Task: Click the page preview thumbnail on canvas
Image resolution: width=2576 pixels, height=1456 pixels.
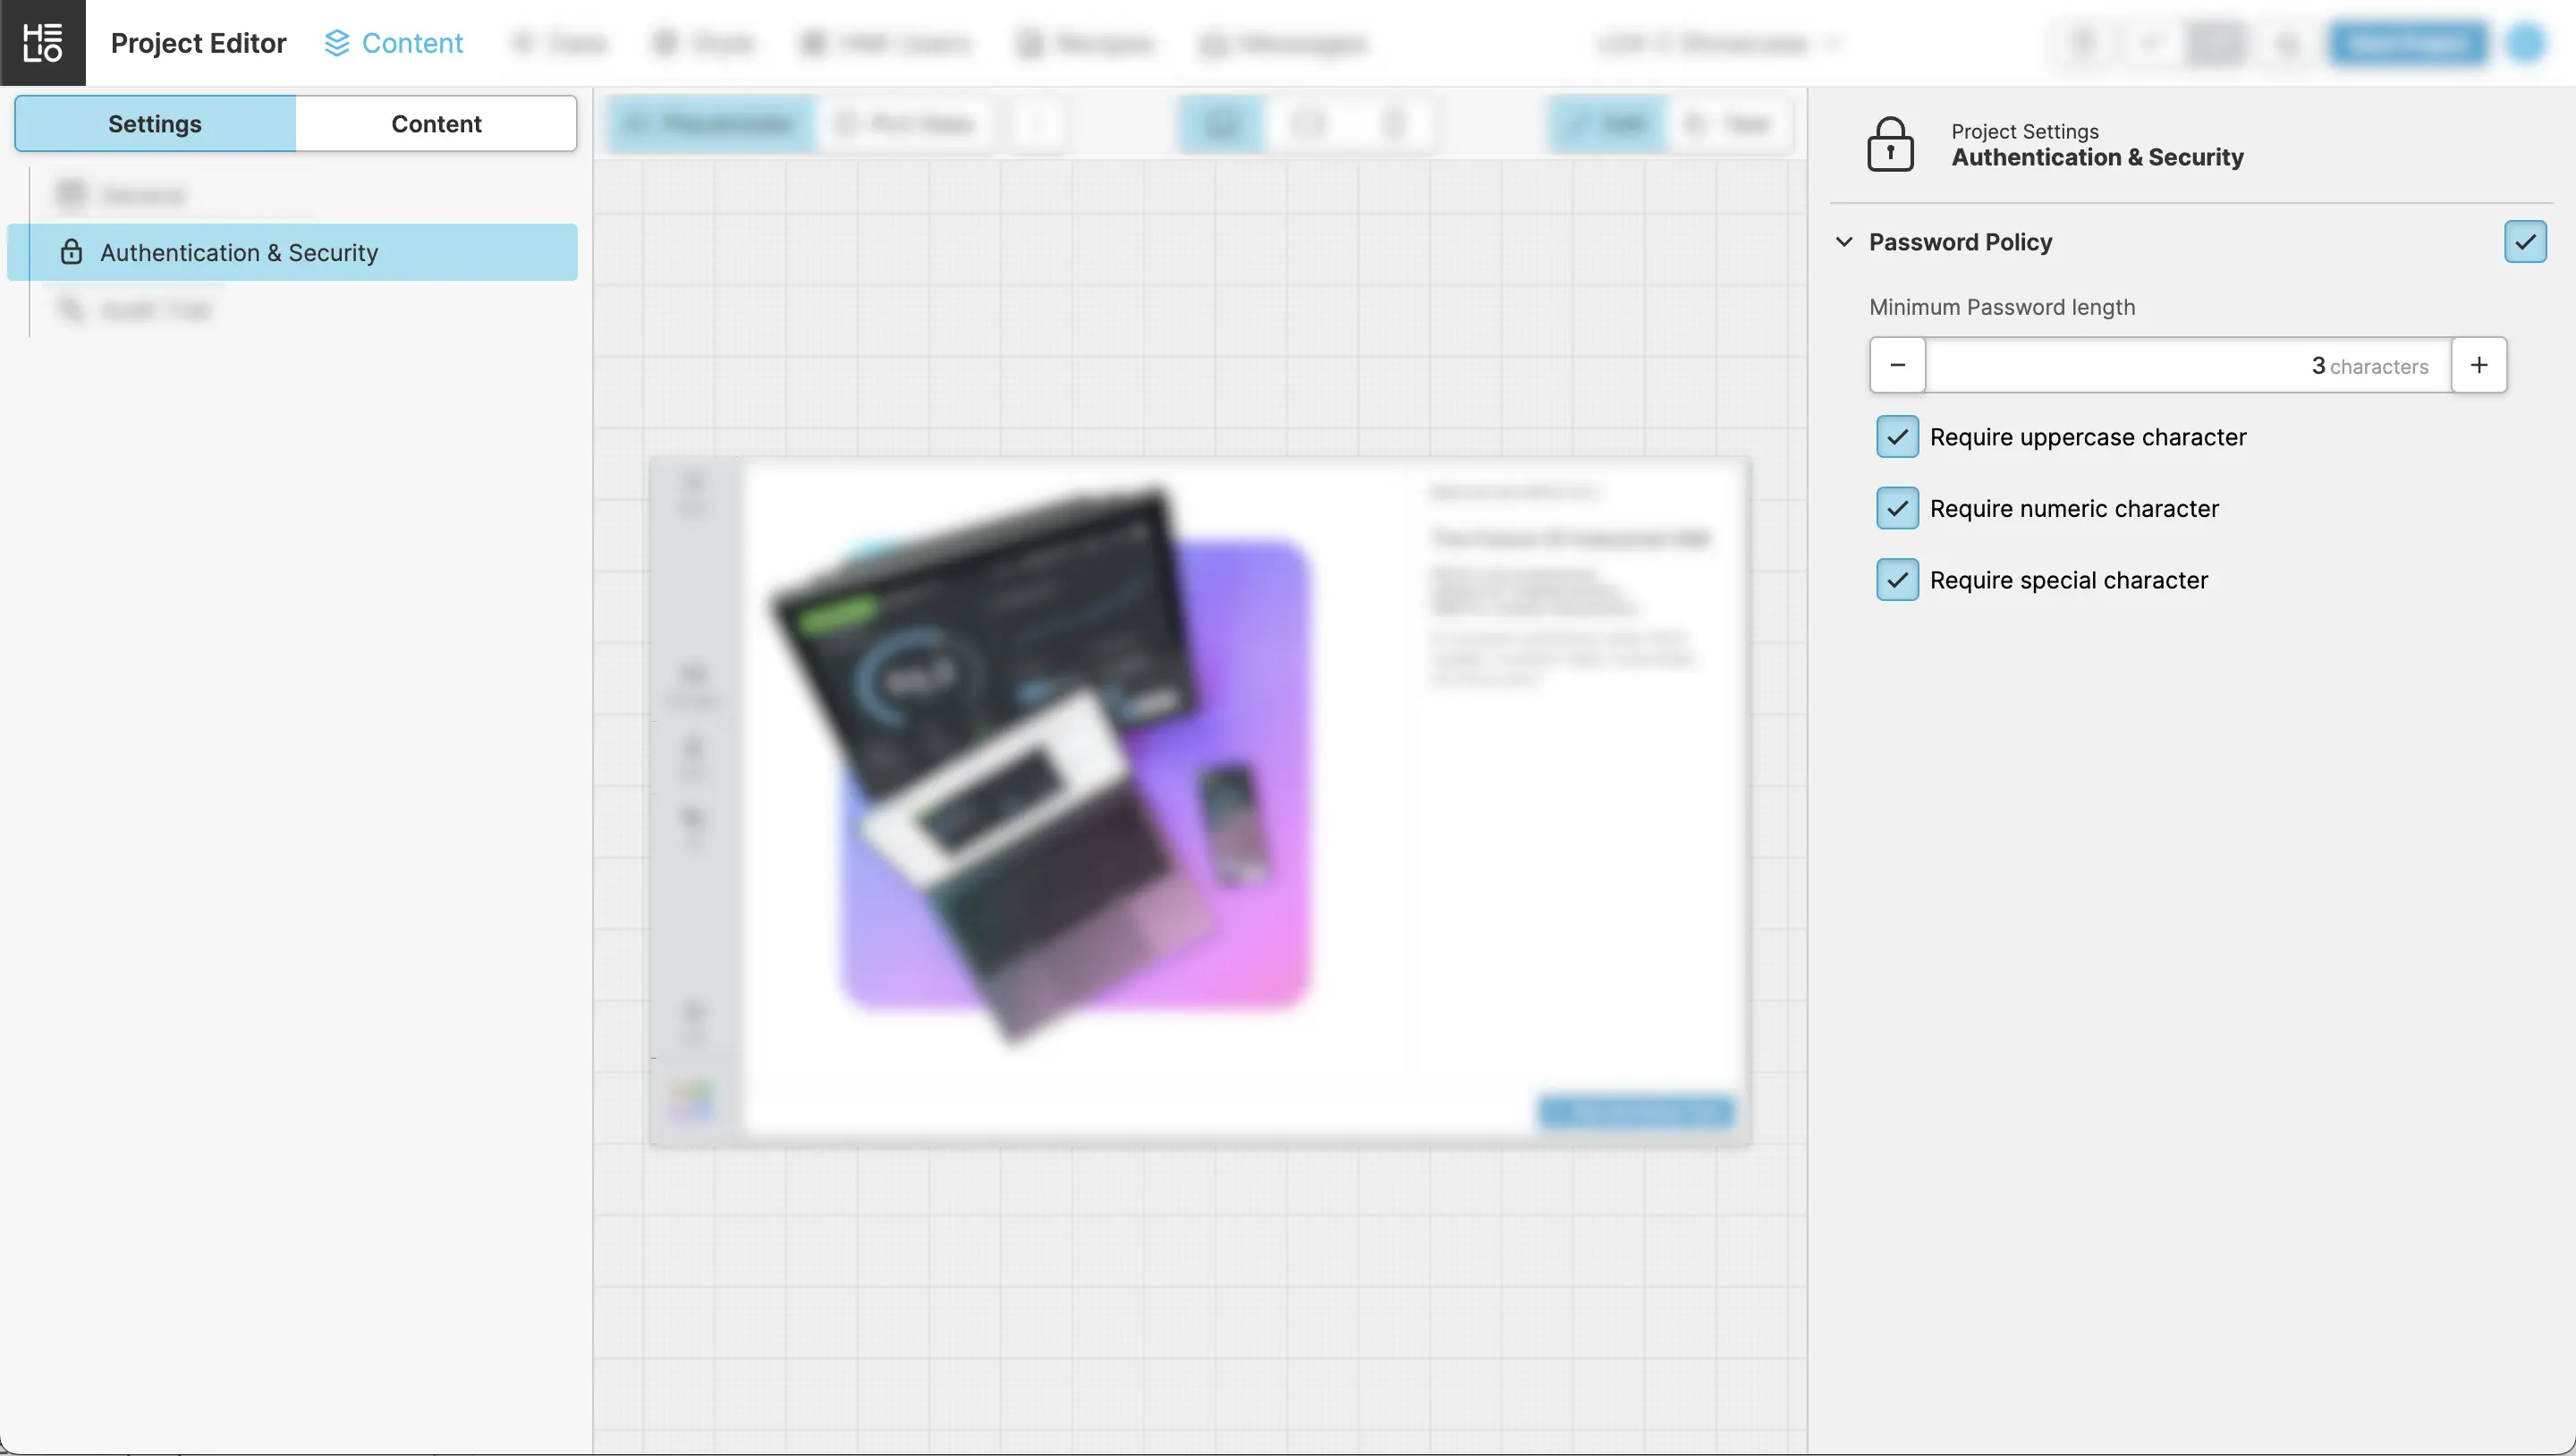Action: pyautogui.click(x=1200, y=800)
